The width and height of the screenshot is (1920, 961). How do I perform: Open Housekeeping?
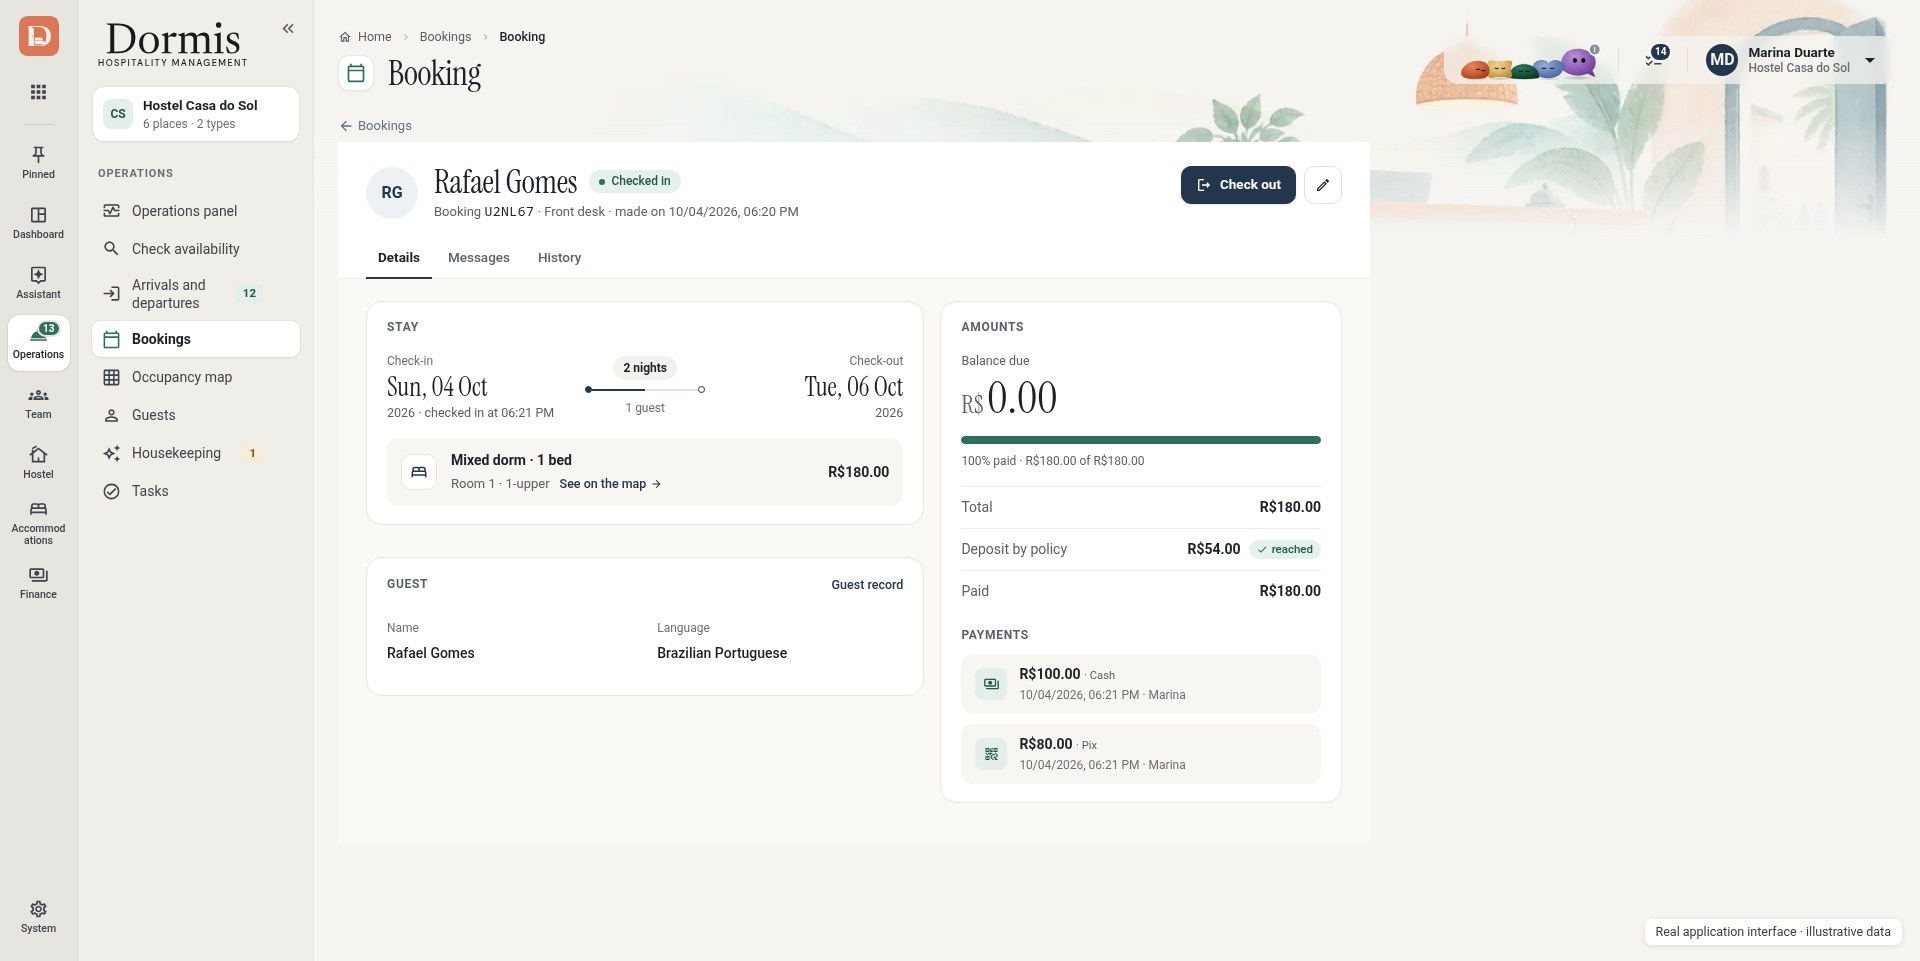196,453
